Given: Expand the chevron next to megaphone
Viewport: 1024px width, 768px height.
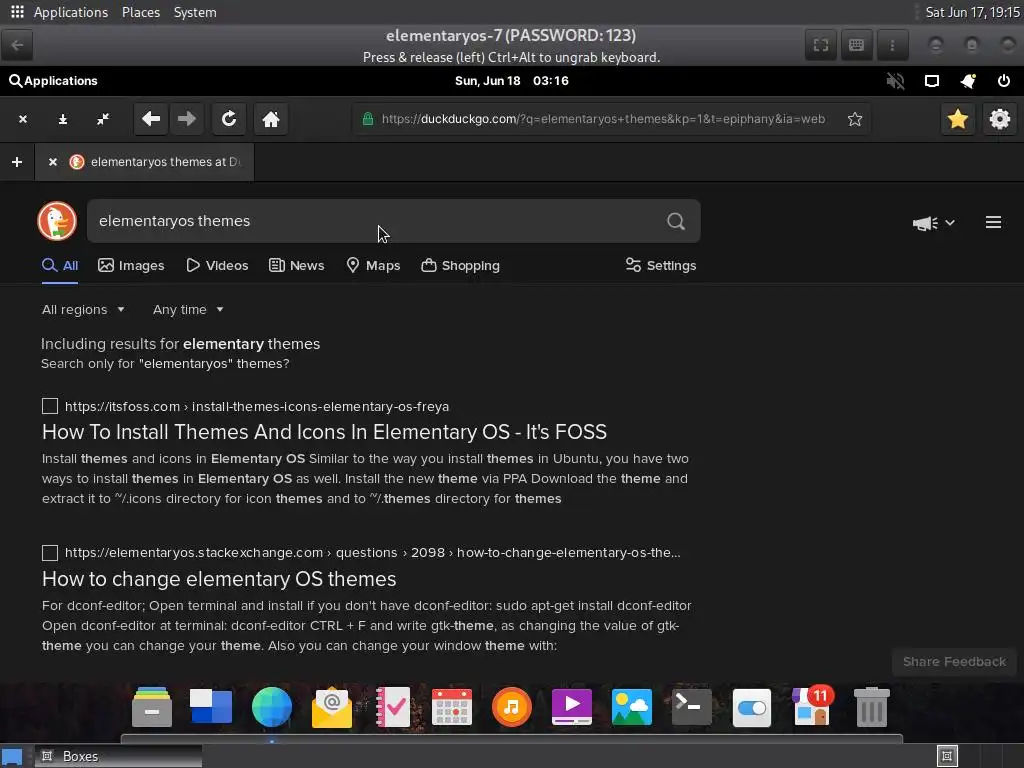Looking at the screenshot, I should click(x=950, y=223).
